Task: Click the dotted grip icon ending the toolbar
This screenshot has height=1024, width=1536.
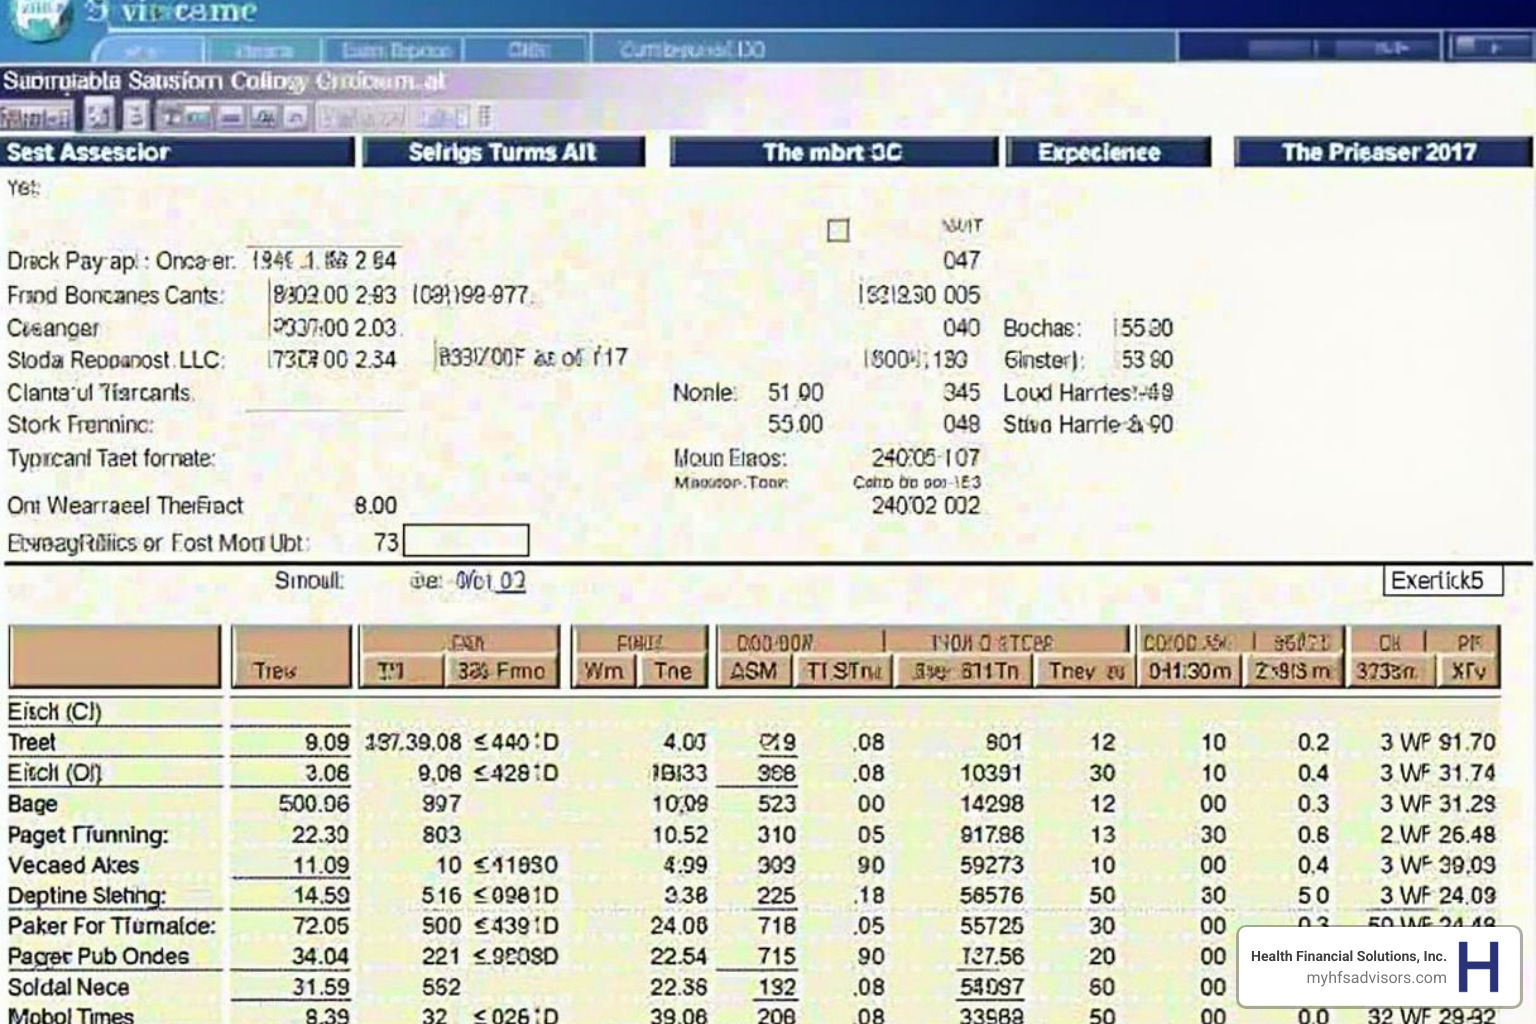Action: click(x=484, y=117)
